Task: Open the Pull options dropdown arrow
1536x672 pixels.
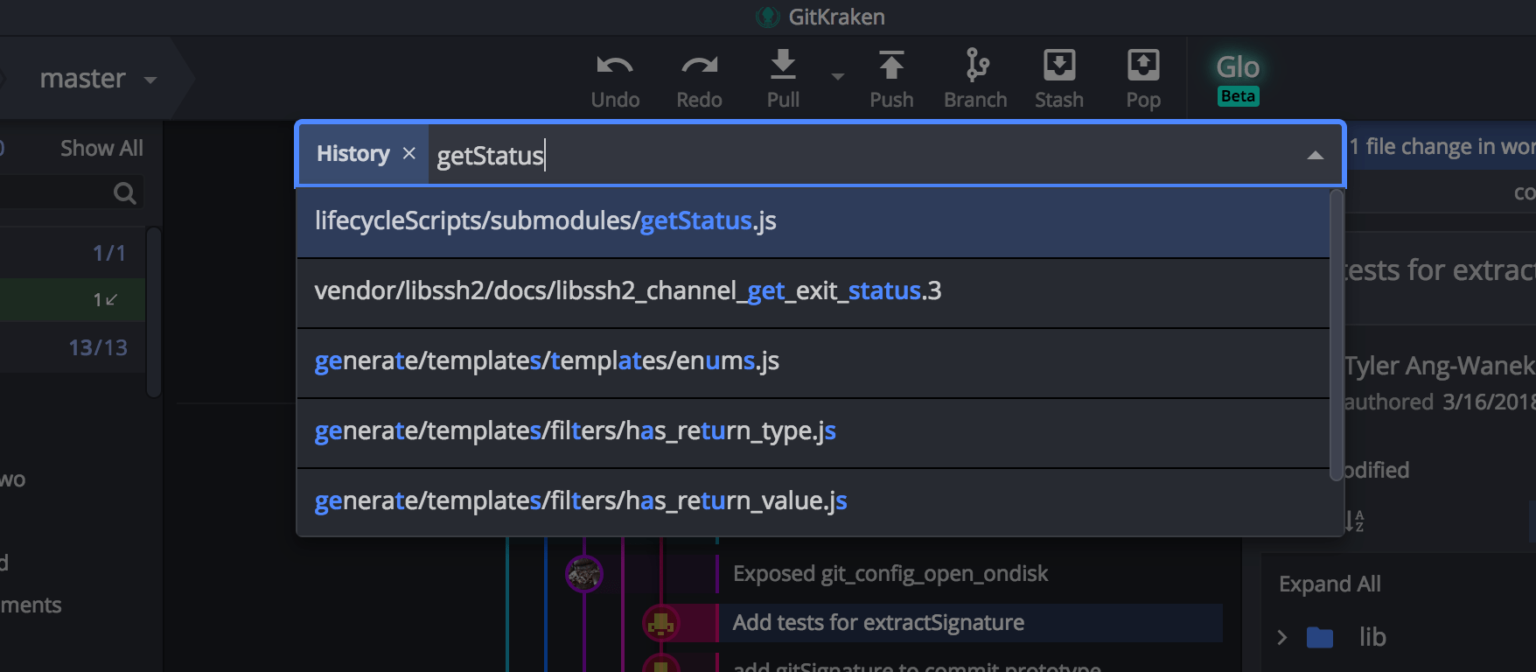Action: click(838, 76)
